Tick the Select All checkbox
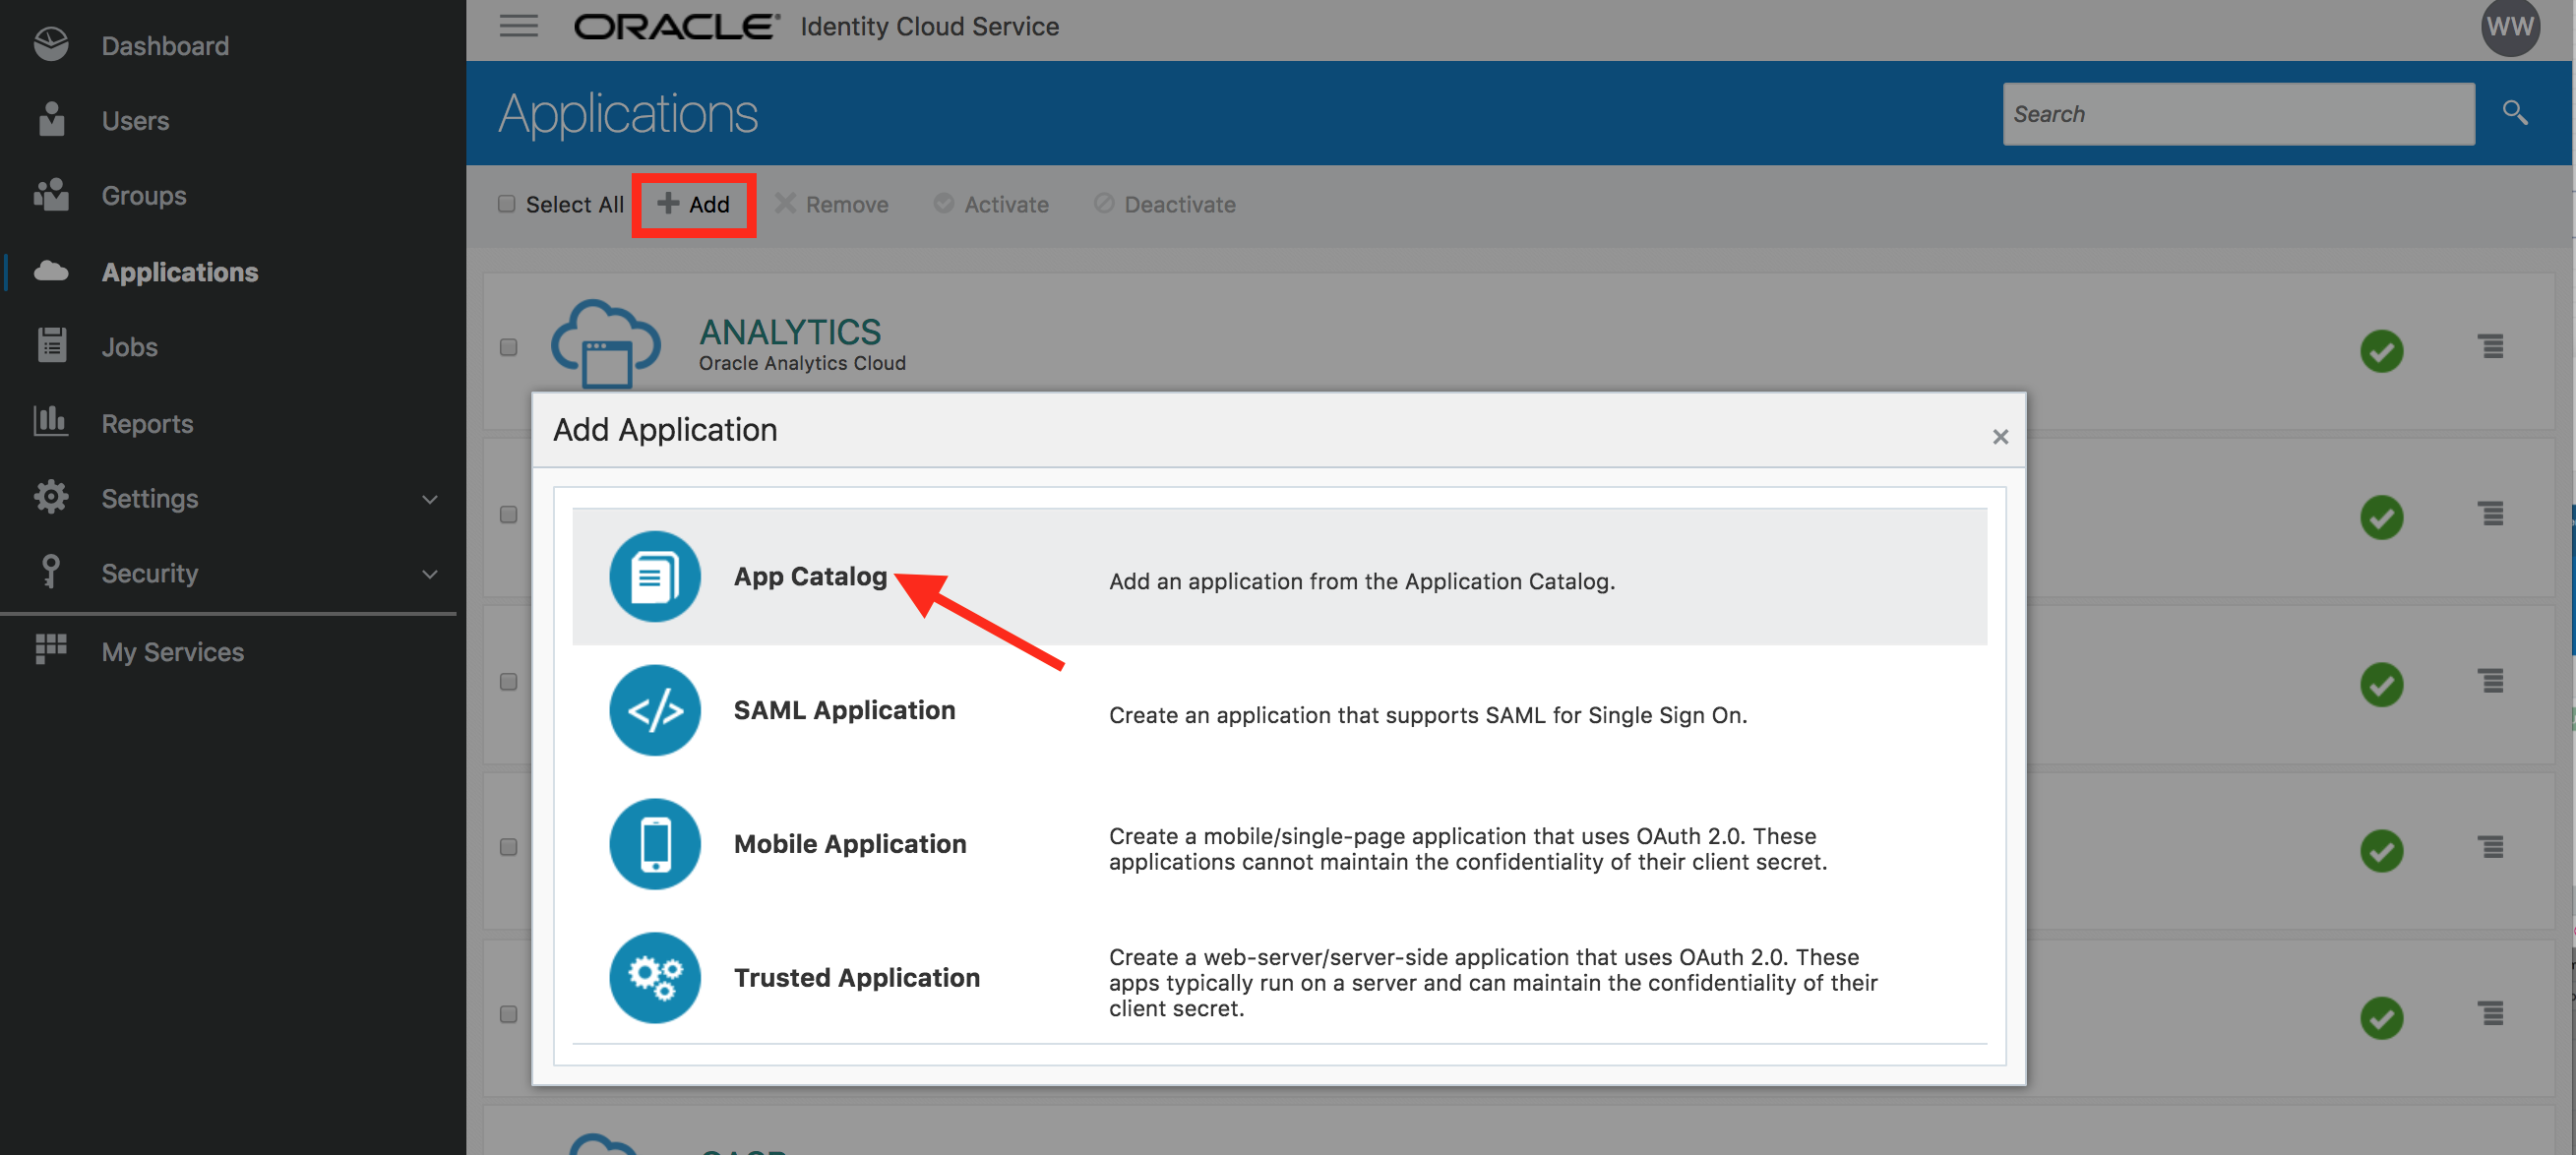 [507, 204]
